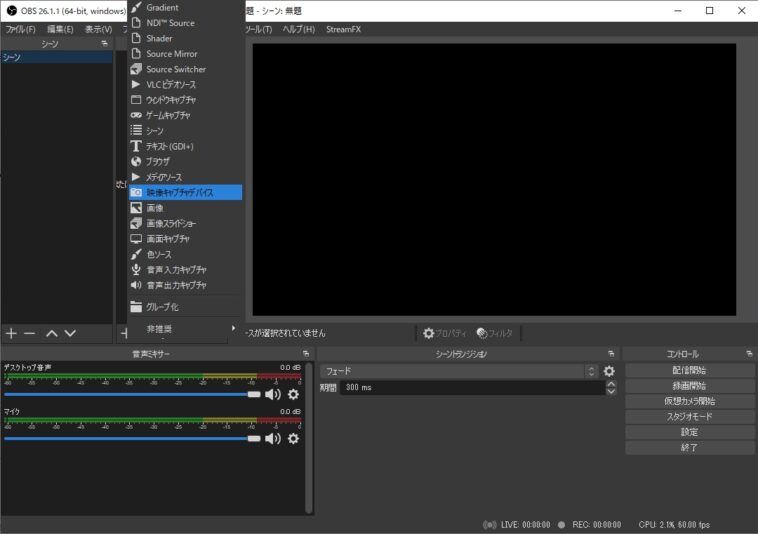Open desktop audio settings gear
The height and width of the screenshot is (534, 758).
(x=293, y=394)
